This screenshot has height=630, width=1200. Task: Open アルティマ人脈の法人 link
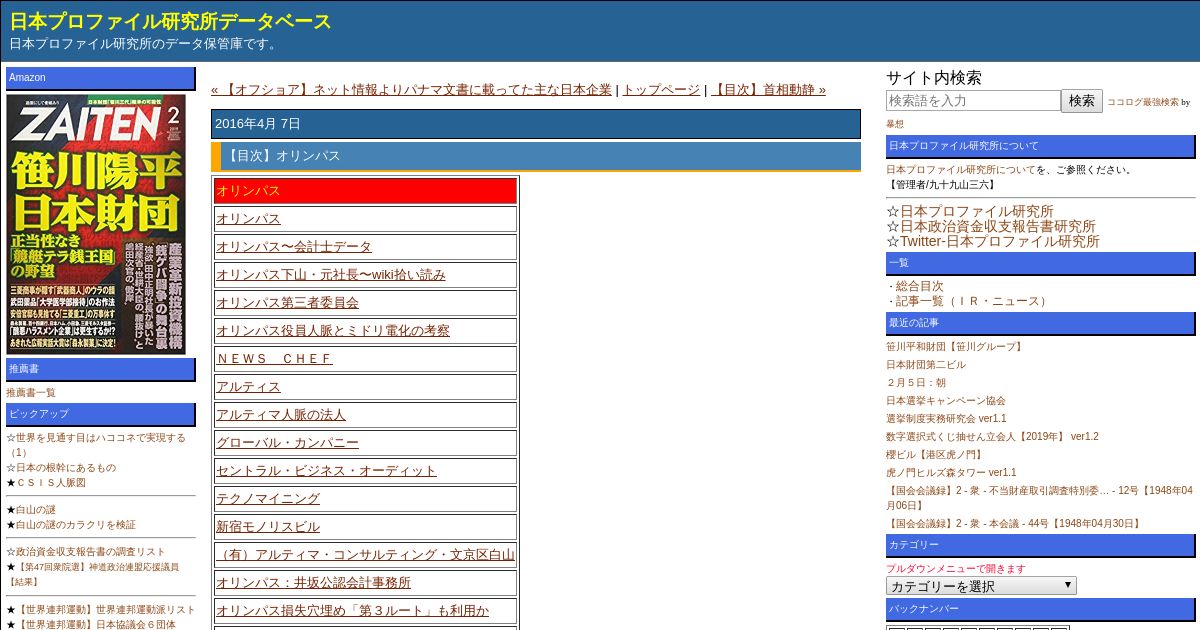pos(281,415)
